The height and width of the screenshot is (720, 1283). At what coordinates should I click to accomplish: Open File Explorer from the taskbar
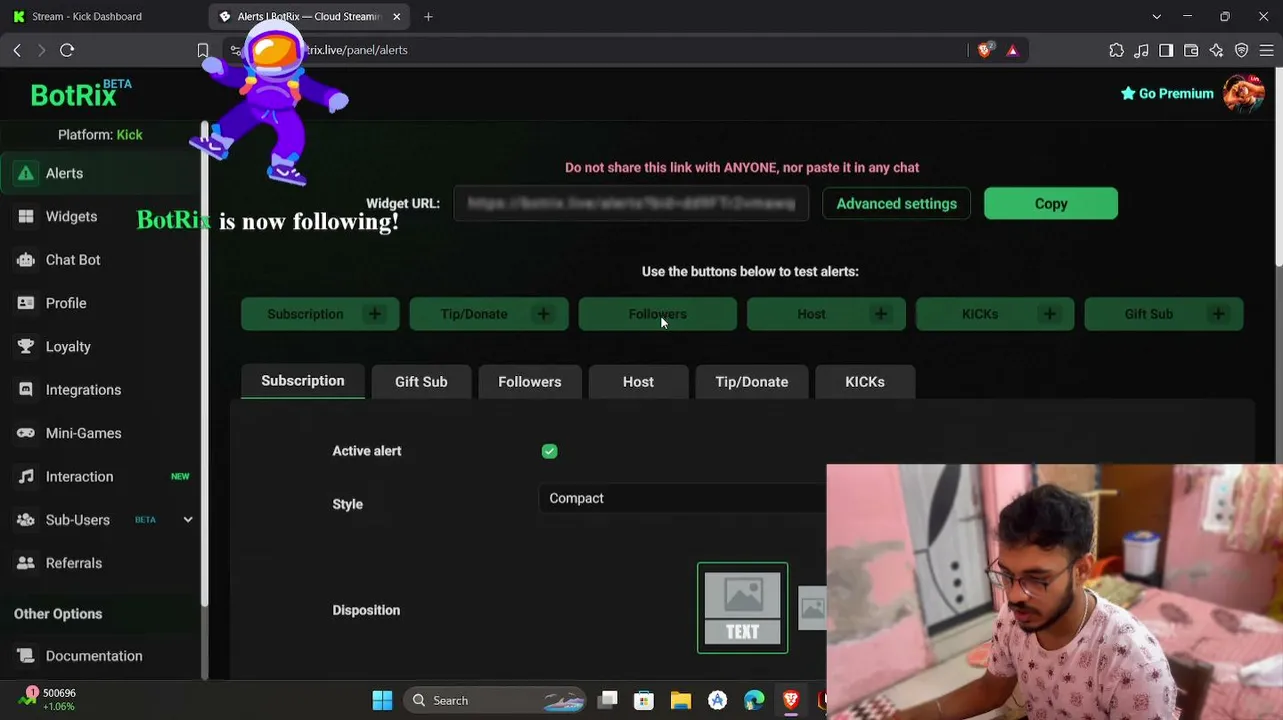(x=681, y=700)
